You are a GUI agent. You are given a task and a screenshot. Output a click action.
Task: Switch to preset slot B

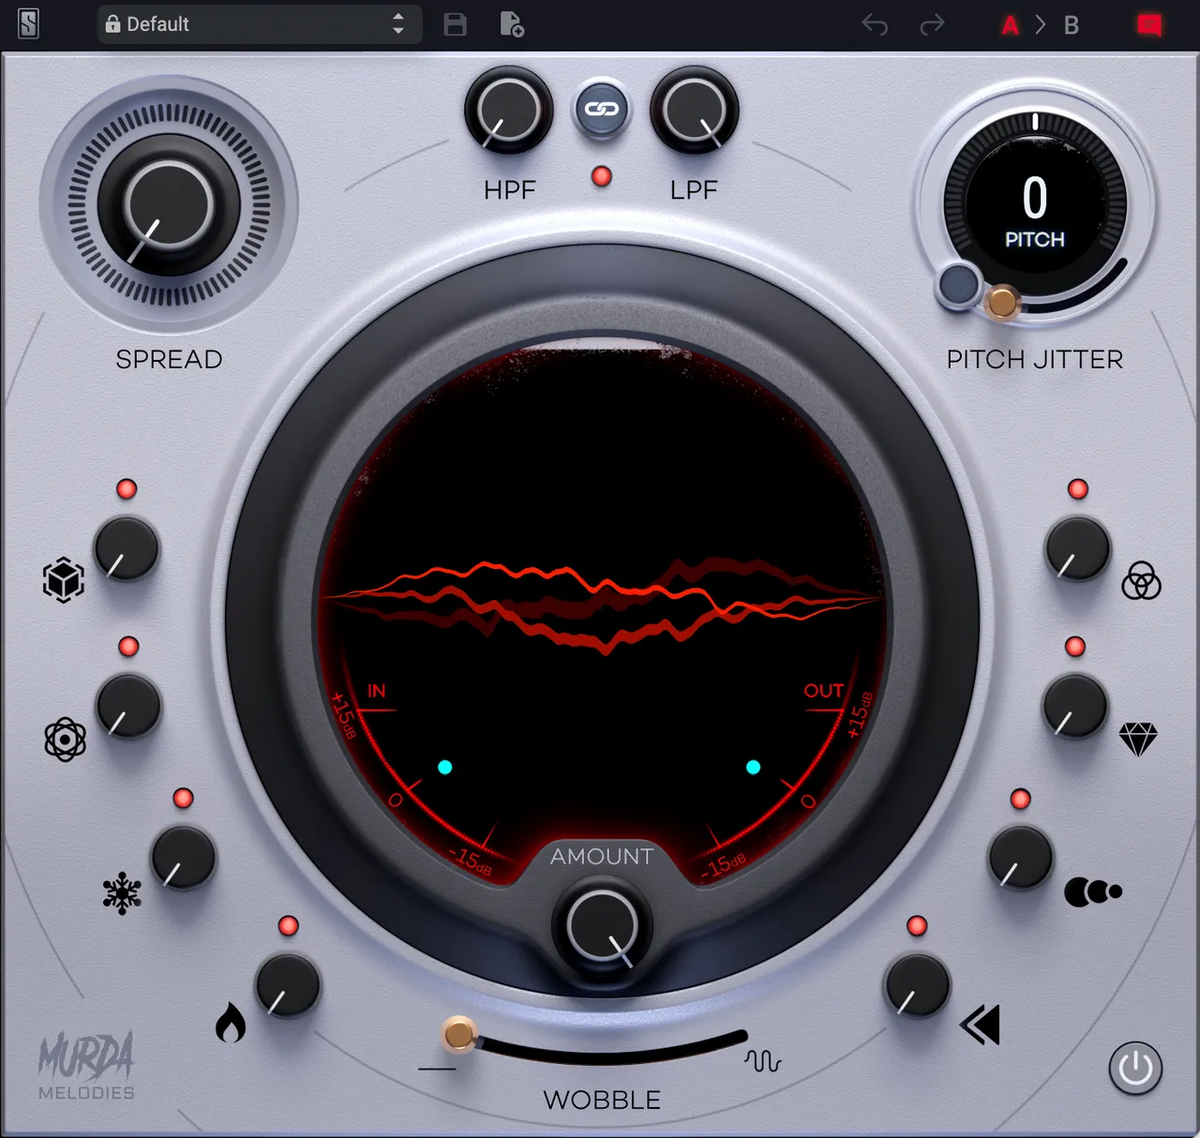1070,24
